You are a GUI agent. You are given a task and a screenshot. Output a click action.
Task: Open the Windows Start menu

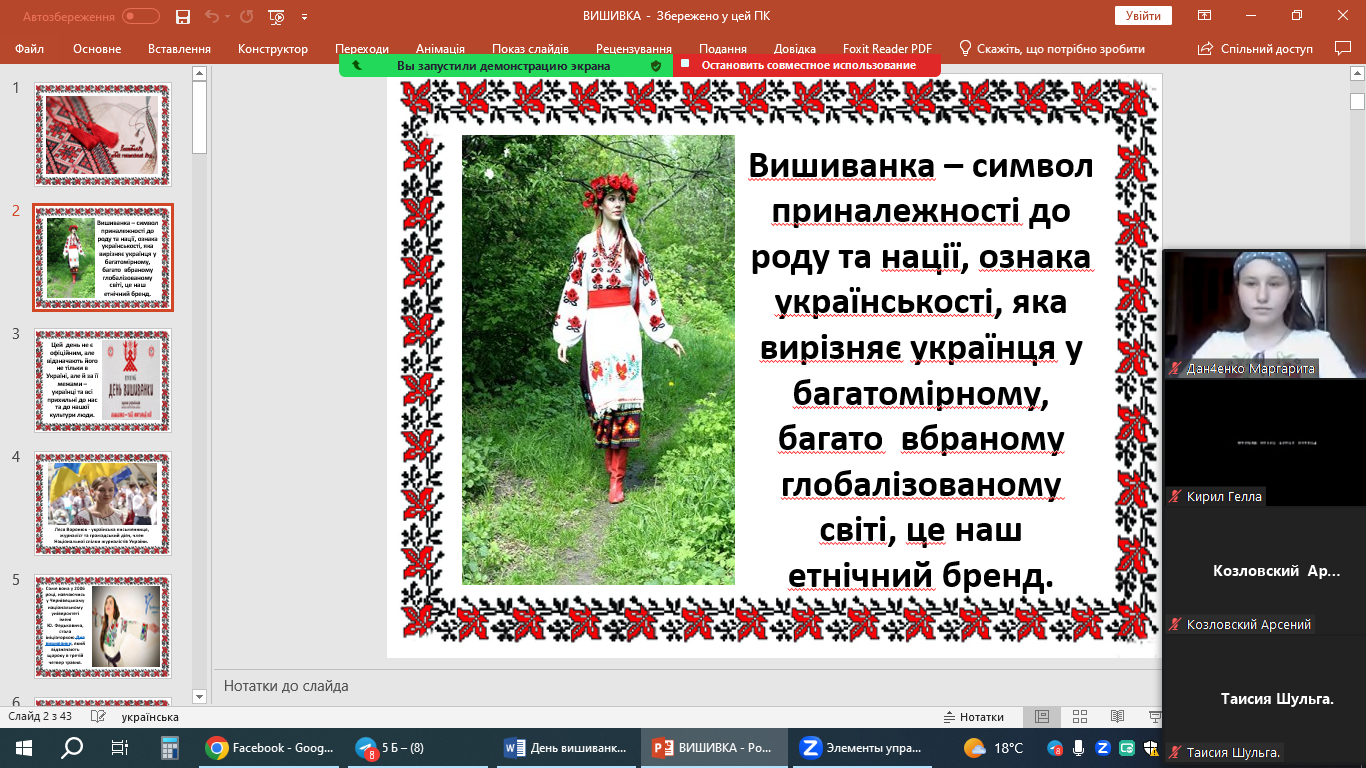pos(23,748)
